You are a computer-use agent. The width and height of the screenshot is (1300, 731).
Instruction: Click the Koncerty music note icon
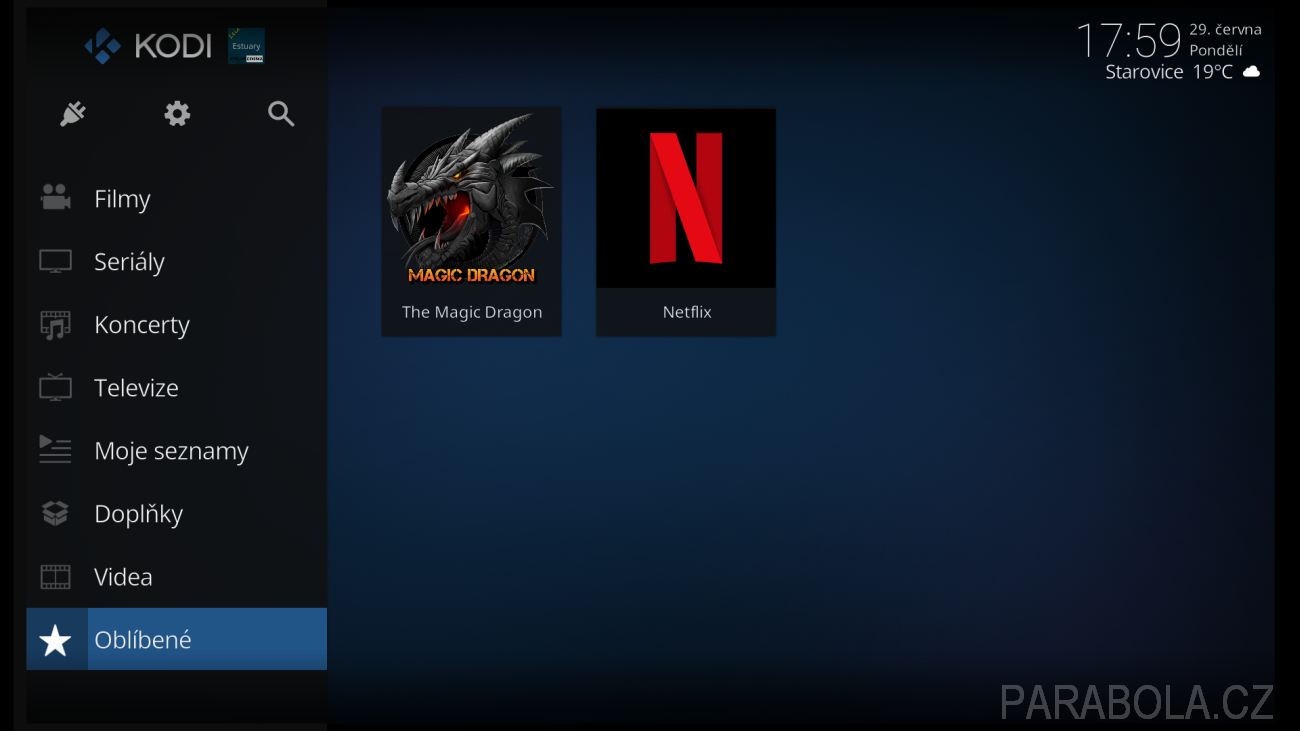(x=55, y=325)
